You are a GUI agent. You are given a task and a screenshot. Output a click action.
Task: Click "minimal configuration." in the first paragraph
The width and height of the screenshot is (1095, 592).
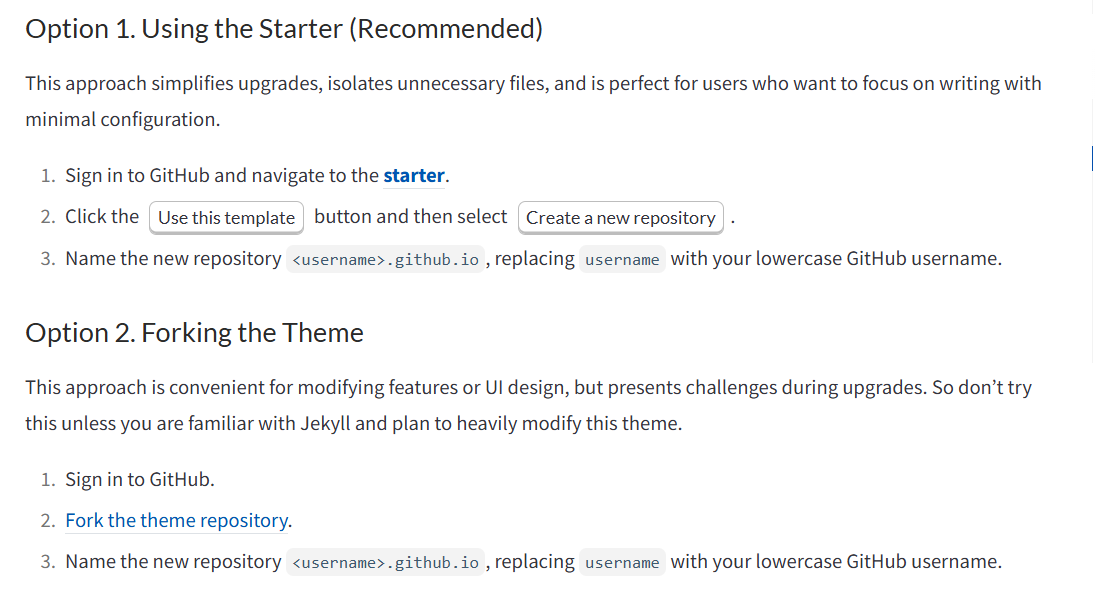tap(123, 119)
